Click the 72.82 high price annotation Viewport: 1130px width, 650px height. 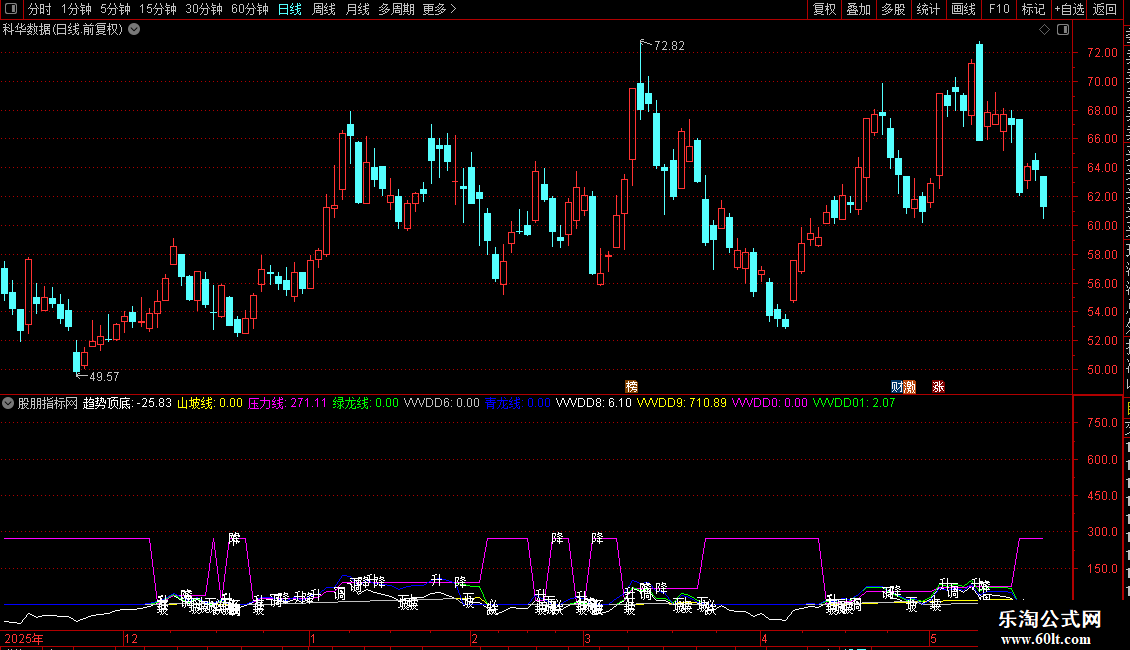click(669, 45)
